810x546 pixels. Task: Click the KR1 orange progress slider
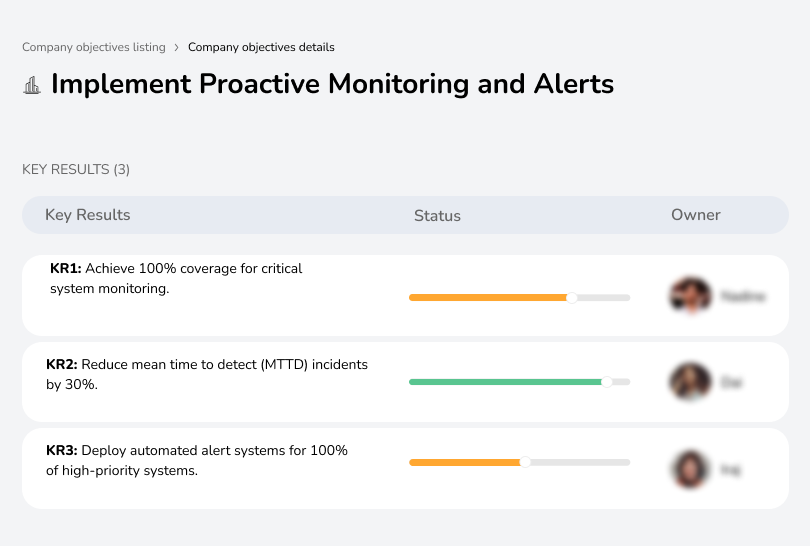point(519,298)
